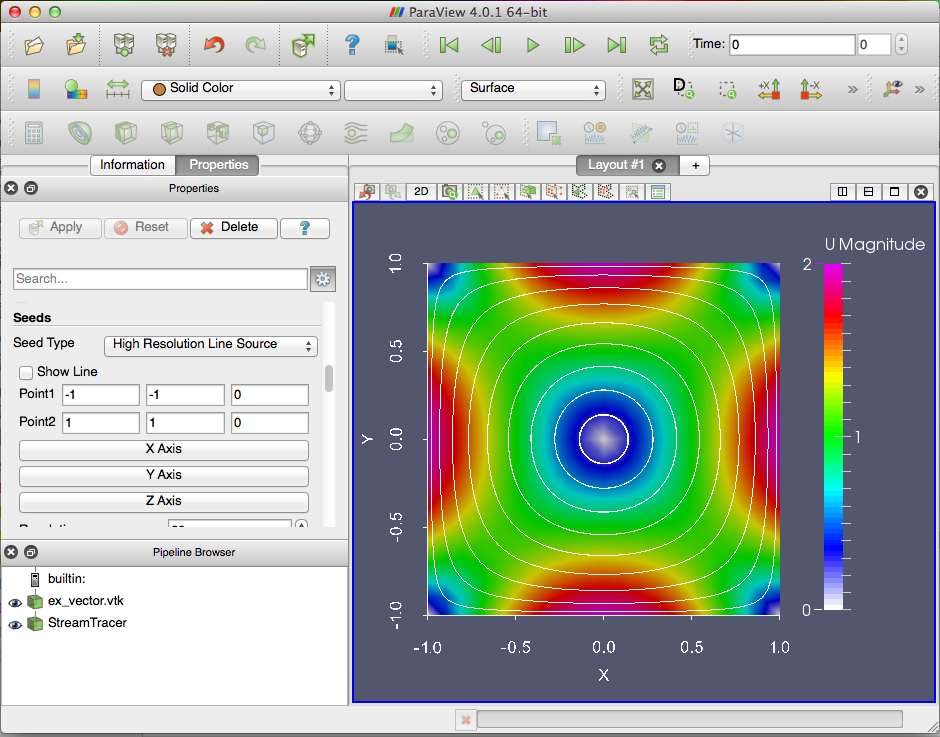Launch the Glyph filter
This screenshot has width=940, height=737.
tap(308, 133)
